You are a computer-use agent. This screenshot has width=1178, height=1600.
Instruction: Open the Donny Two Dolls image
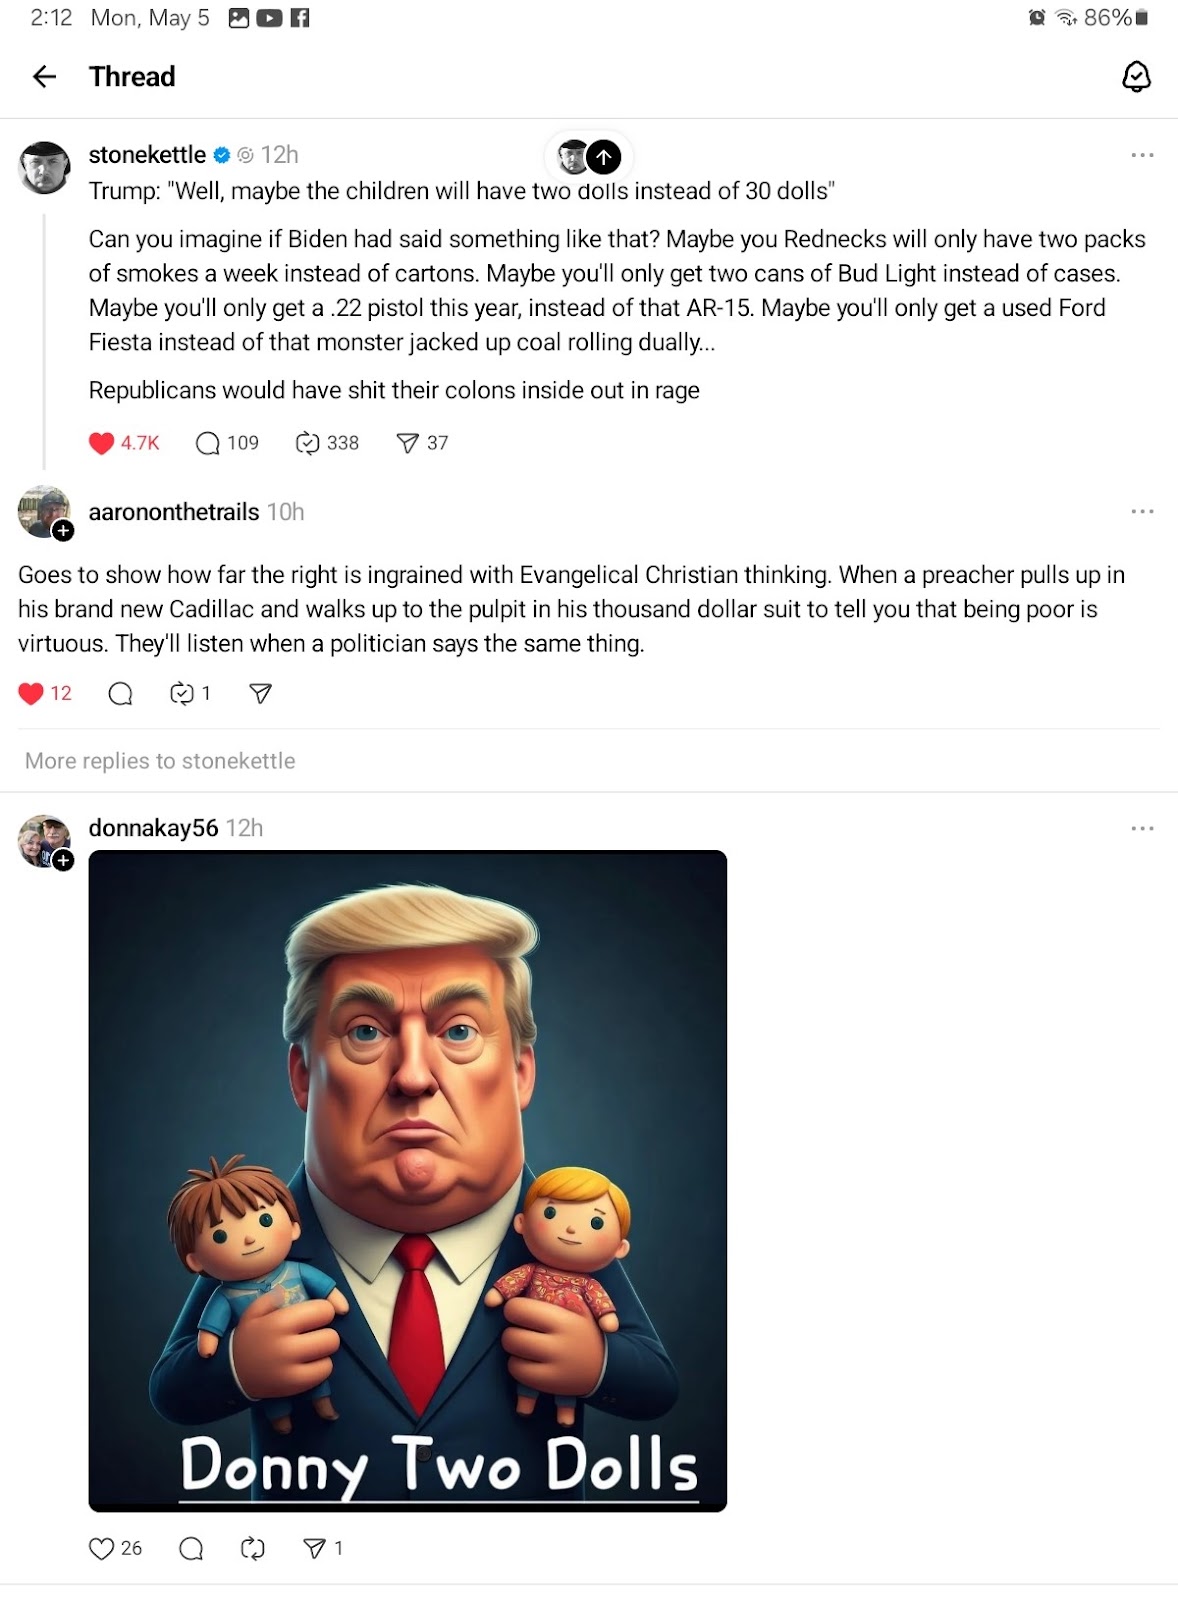[408, 1181]
